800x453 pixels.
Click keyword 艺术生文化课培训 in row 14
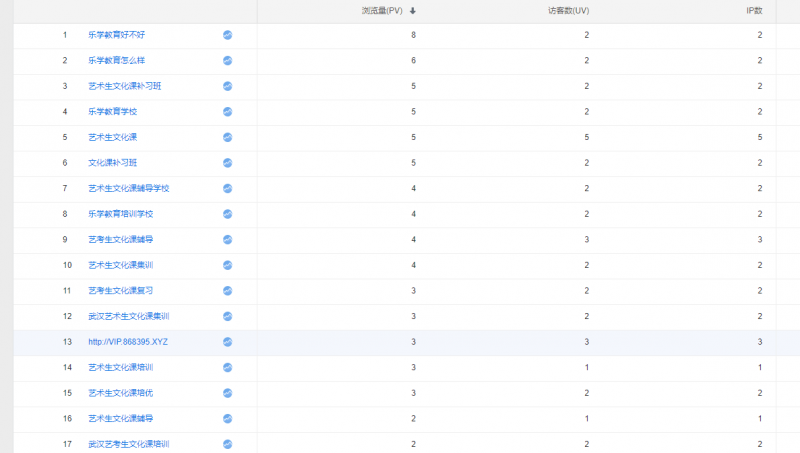coord(120,367)
